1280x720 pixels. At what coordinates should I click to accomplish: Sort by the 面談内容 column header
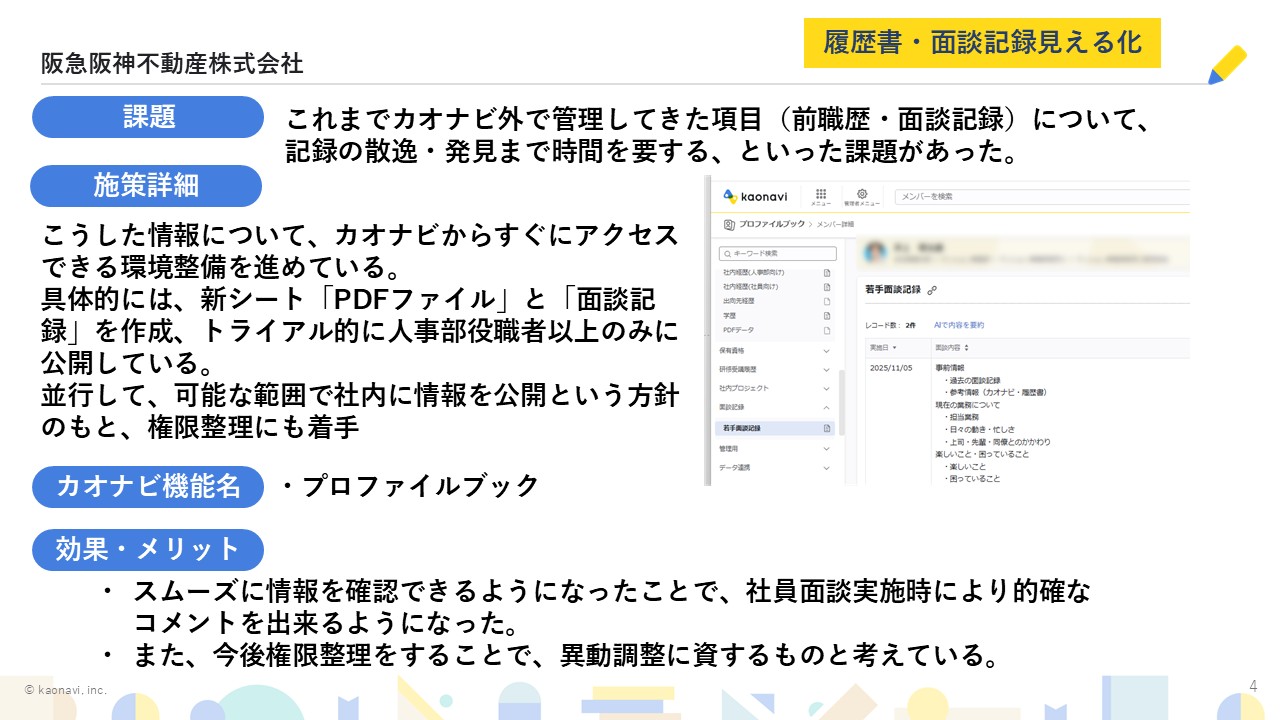click(952, 348)
